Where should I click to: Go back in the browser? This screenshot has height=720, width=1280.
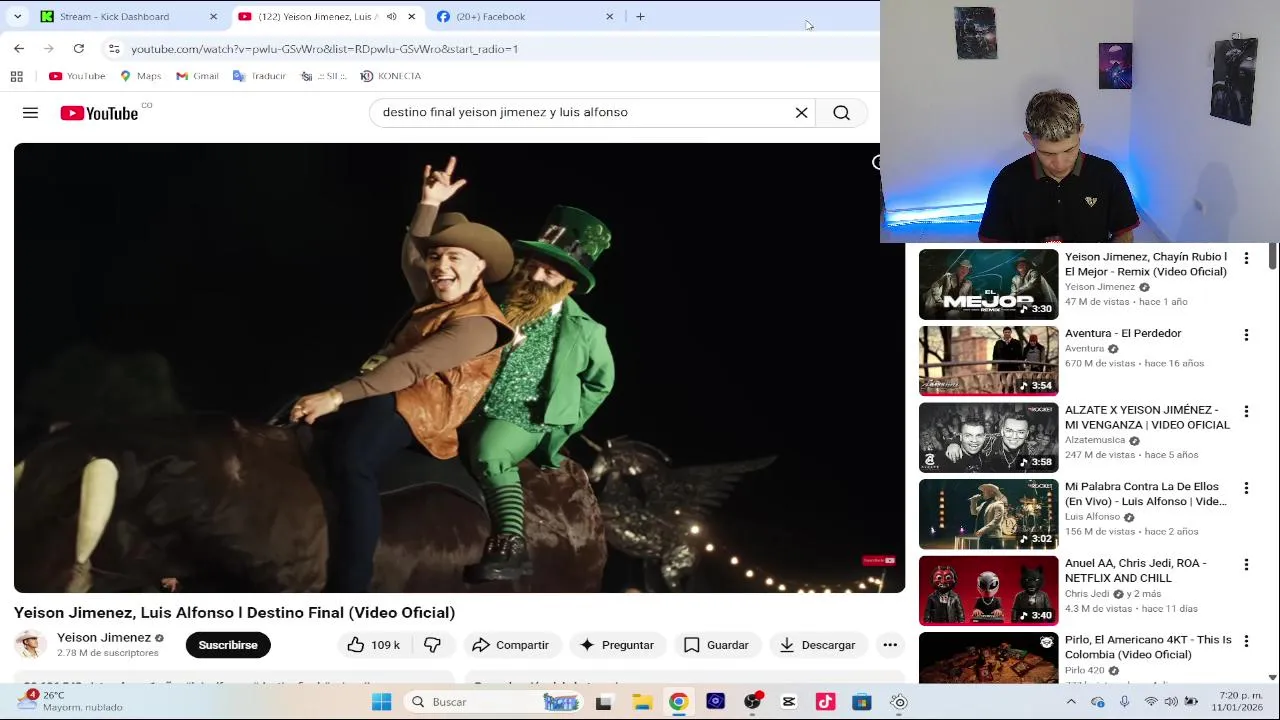(19, 48)
